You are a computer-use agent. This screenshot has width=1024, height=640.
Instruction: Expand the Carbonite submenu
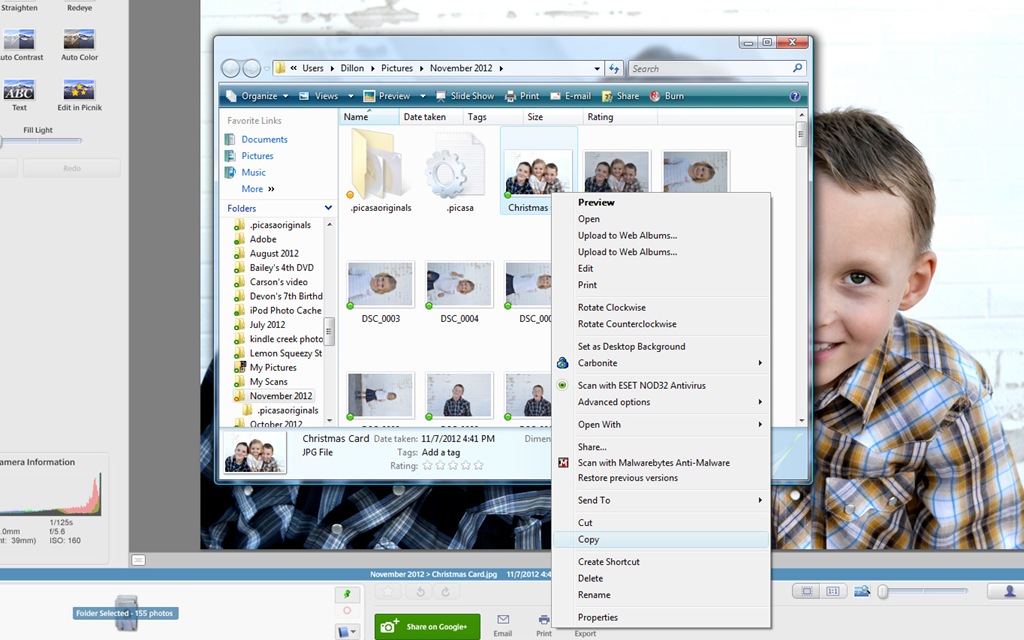pyautogui.click(x=661, y=363)
